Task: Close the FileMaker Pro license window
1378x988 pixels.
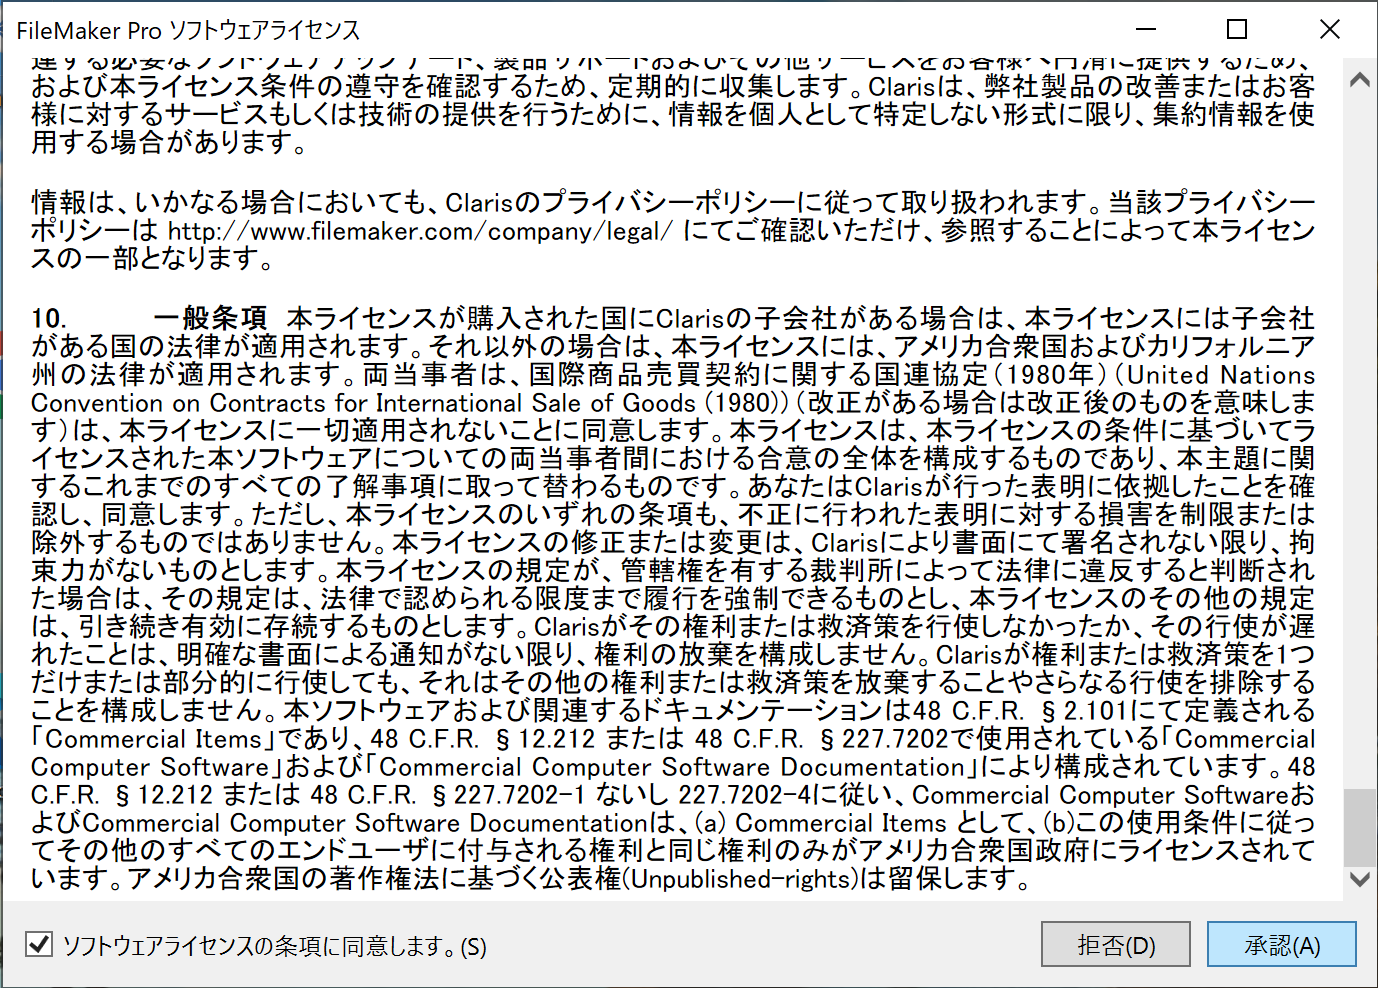Action: 1329,30
